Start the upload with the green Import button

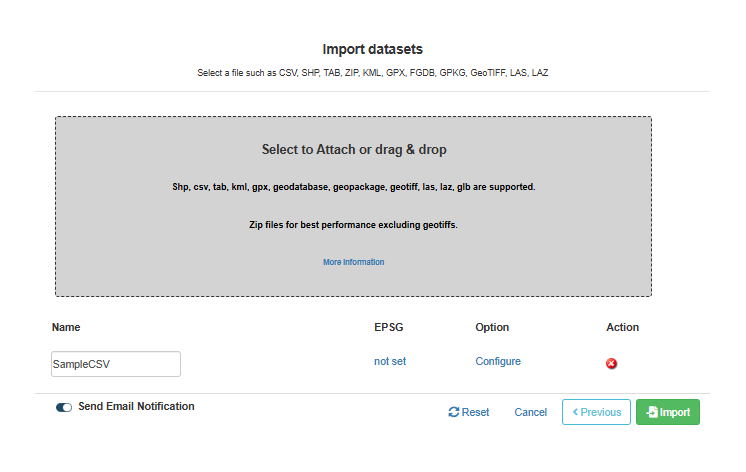667,412
